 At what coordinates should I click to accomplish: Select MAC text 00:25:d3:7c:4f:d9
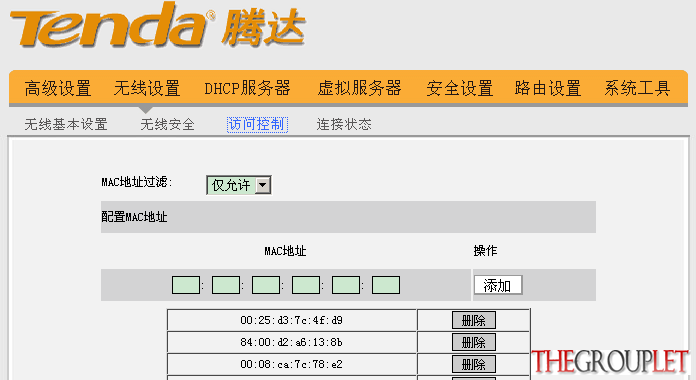pos(291,320)
